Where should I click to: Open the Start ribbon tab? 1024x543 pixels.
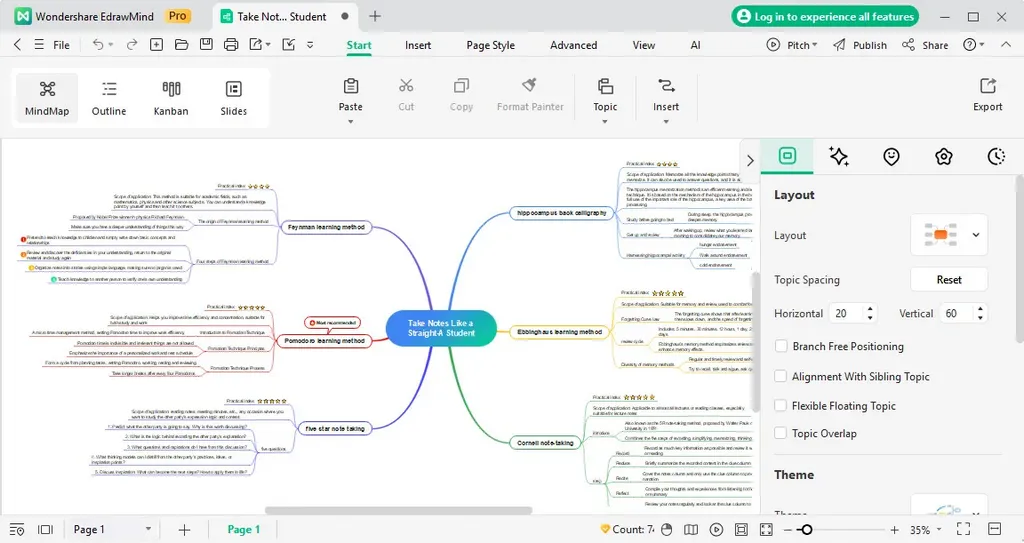(x=359, y=45)
